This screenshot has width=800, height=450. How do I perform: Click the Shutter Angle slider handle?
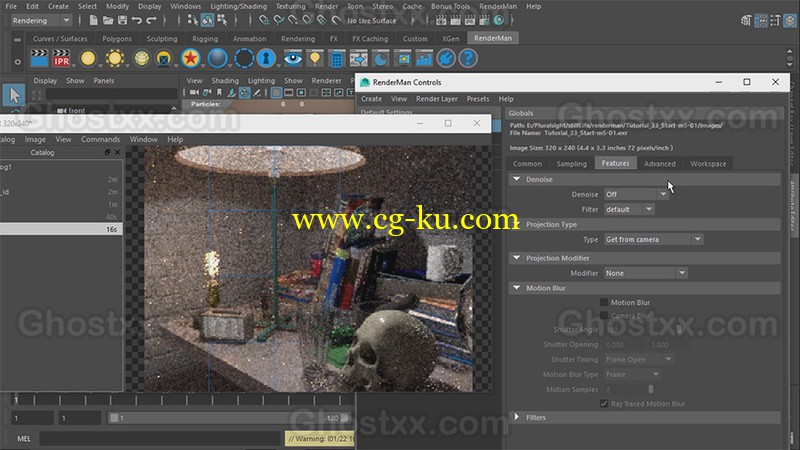(679, 330)
